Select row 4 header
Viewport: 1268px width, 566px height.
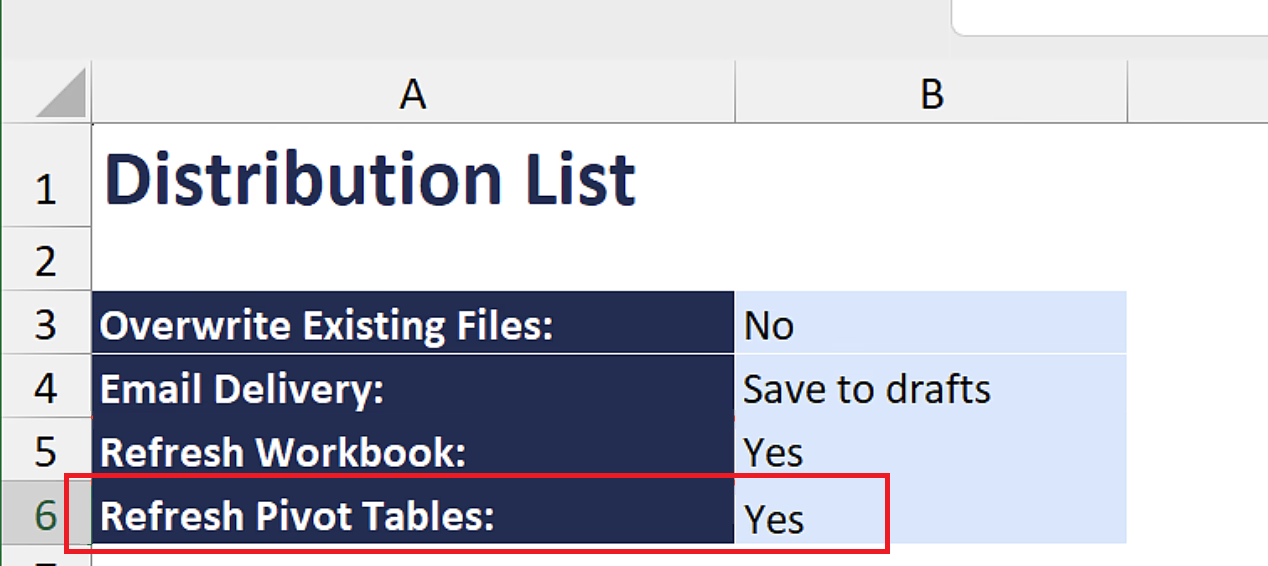tap(47, 386)
